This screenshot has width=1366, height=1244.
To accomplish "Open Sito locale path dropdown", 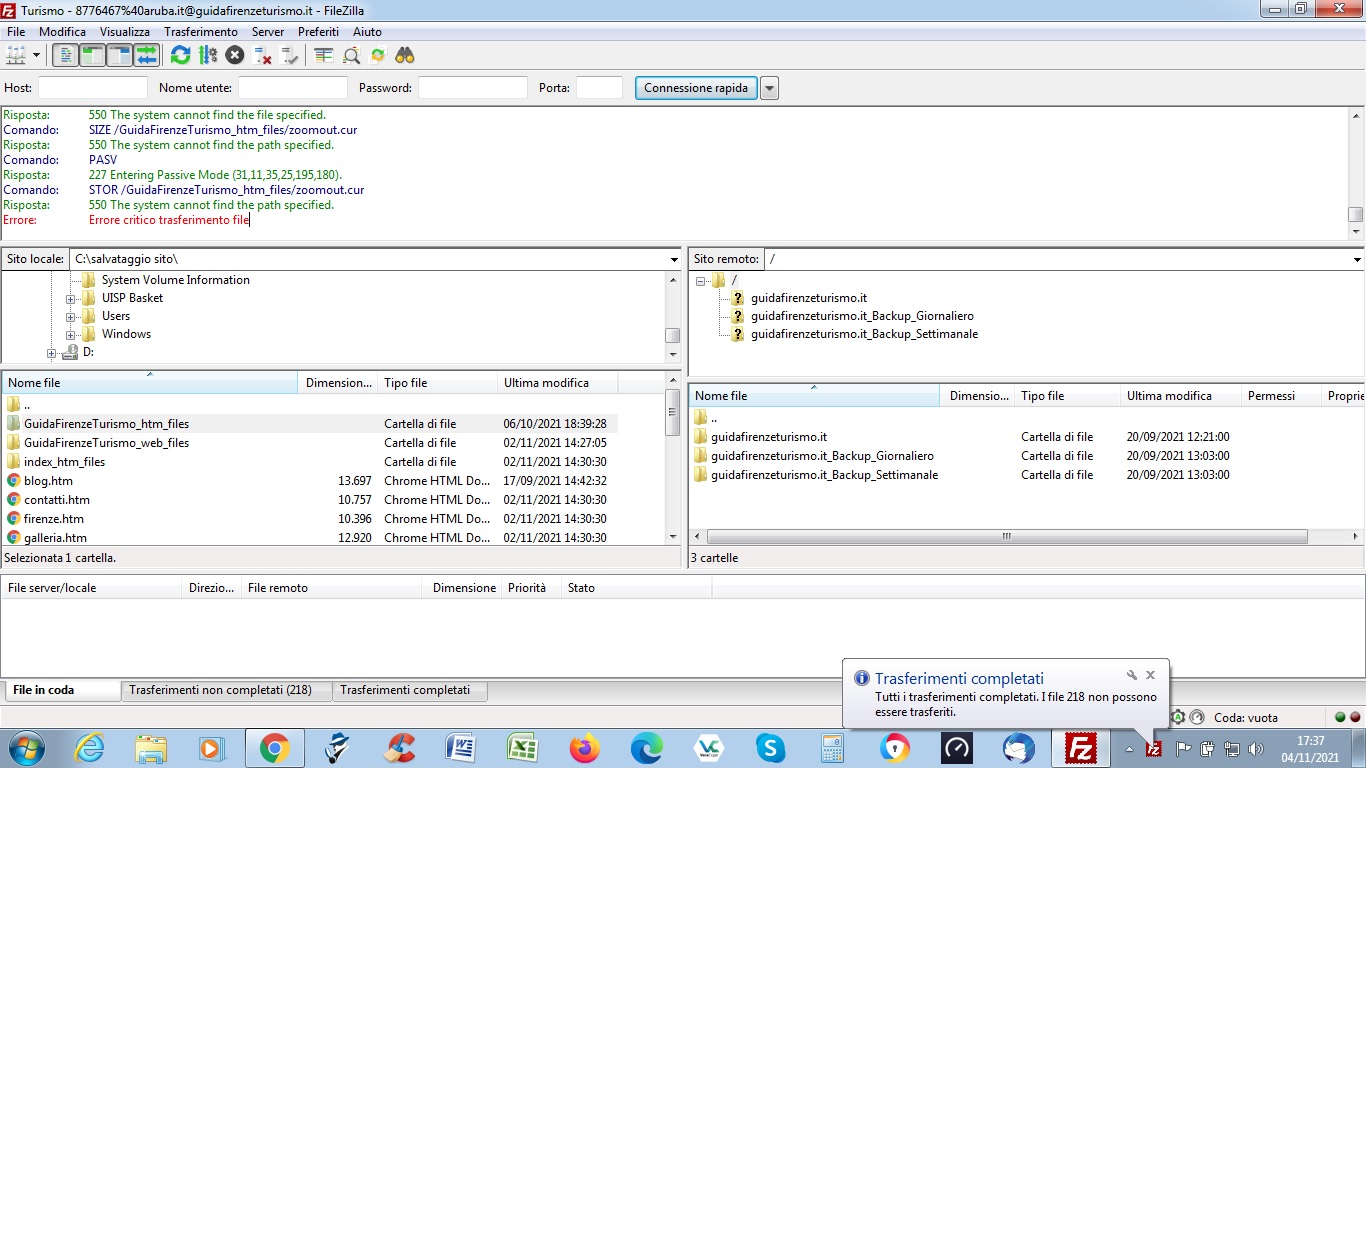I will pyautogui.click(x=674, y=259).
